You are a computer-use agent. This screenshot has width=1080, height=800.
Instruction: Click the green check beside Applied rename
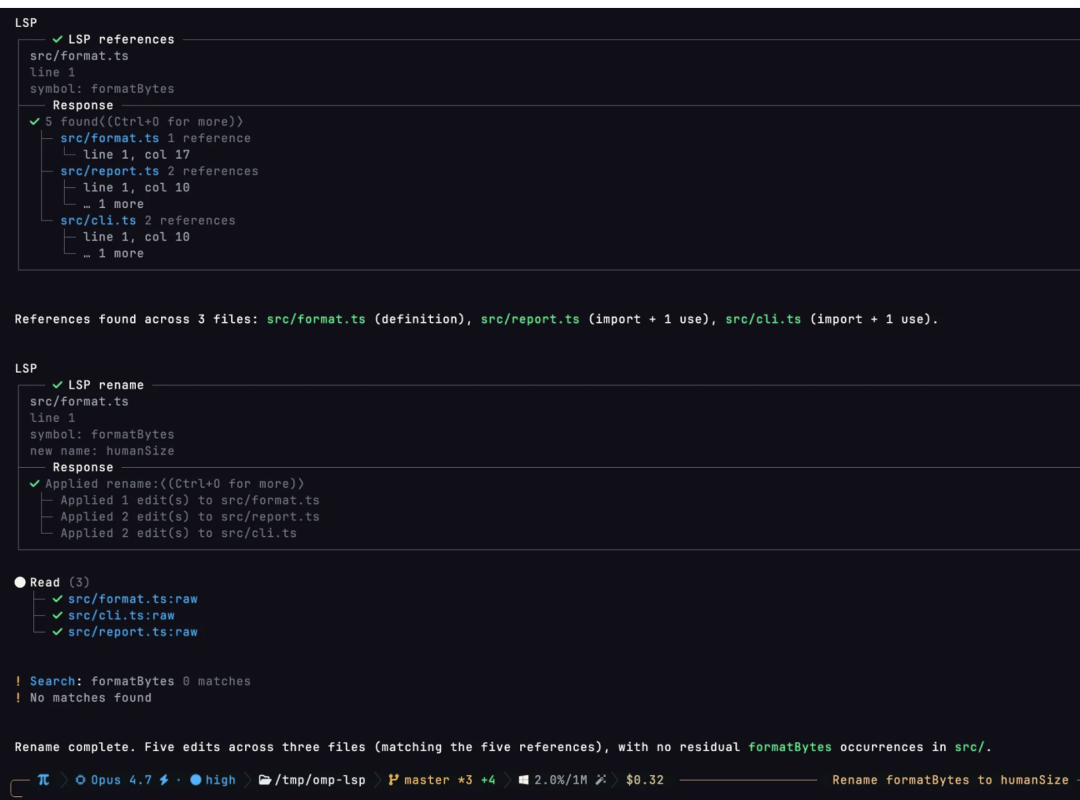click(x=34, y=484)
